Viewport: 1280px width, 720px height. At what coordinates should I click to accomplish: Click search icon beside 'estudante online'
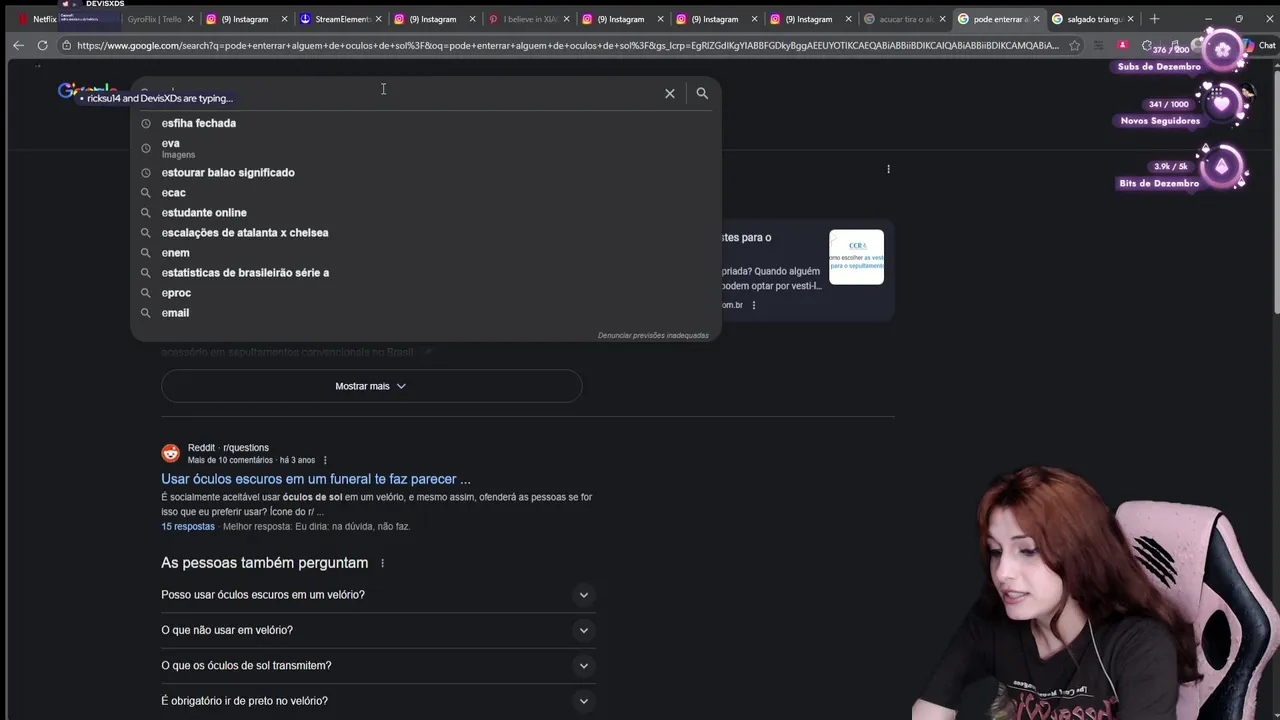[x=146, y=213]
